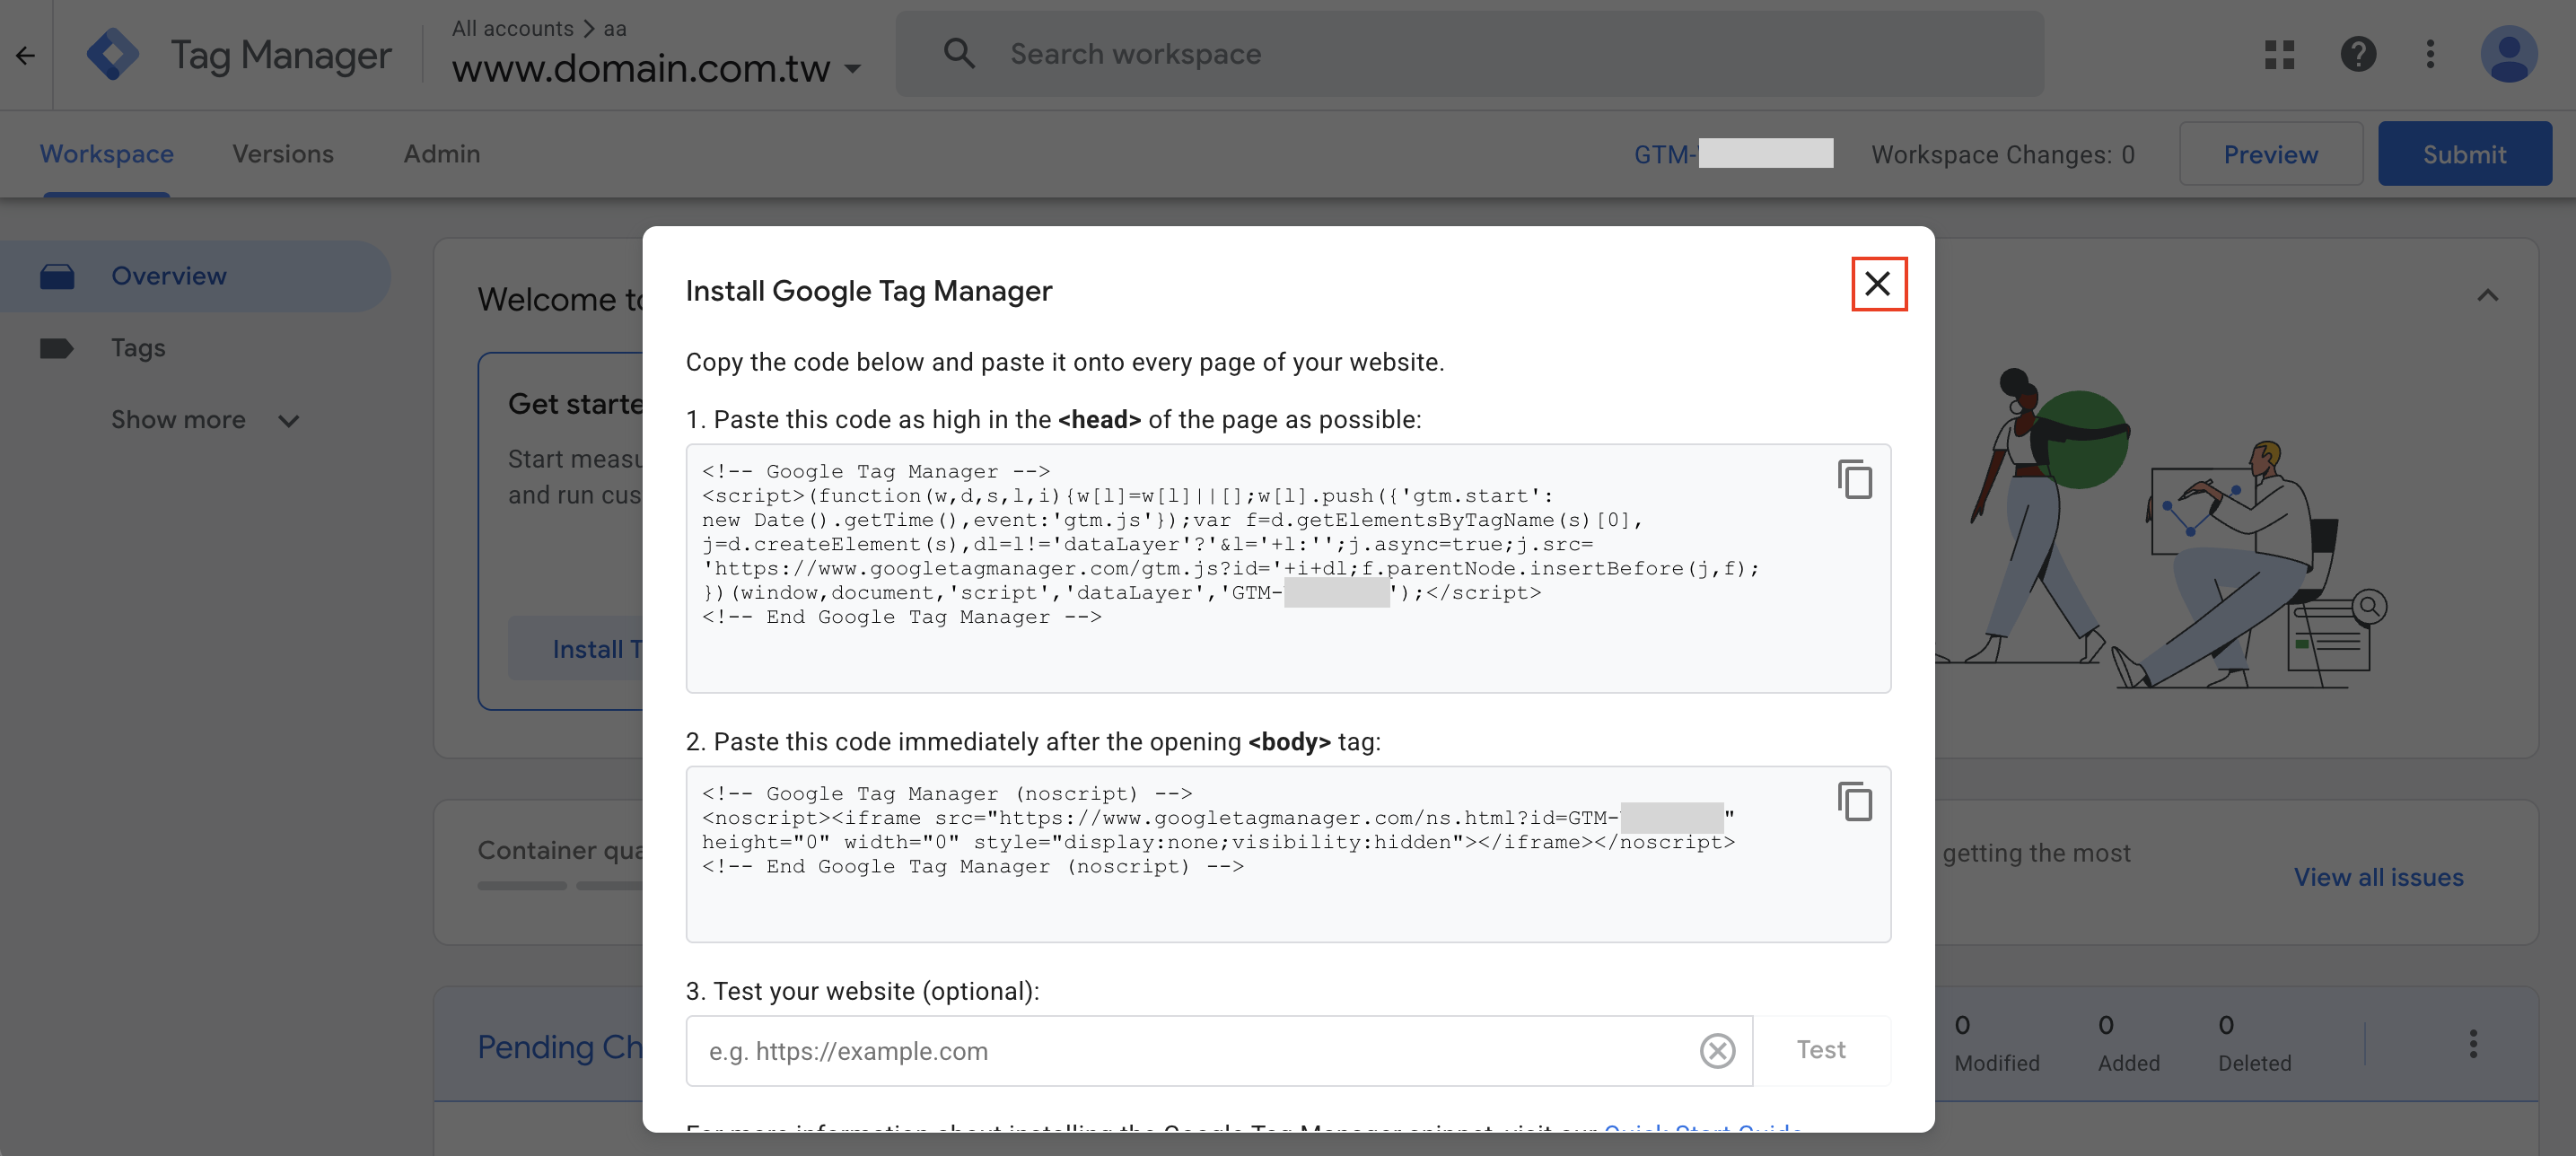Screen dimensions: 2576x1156
Task: Clear the test website URL field
Action: tap(1717, 1050)
